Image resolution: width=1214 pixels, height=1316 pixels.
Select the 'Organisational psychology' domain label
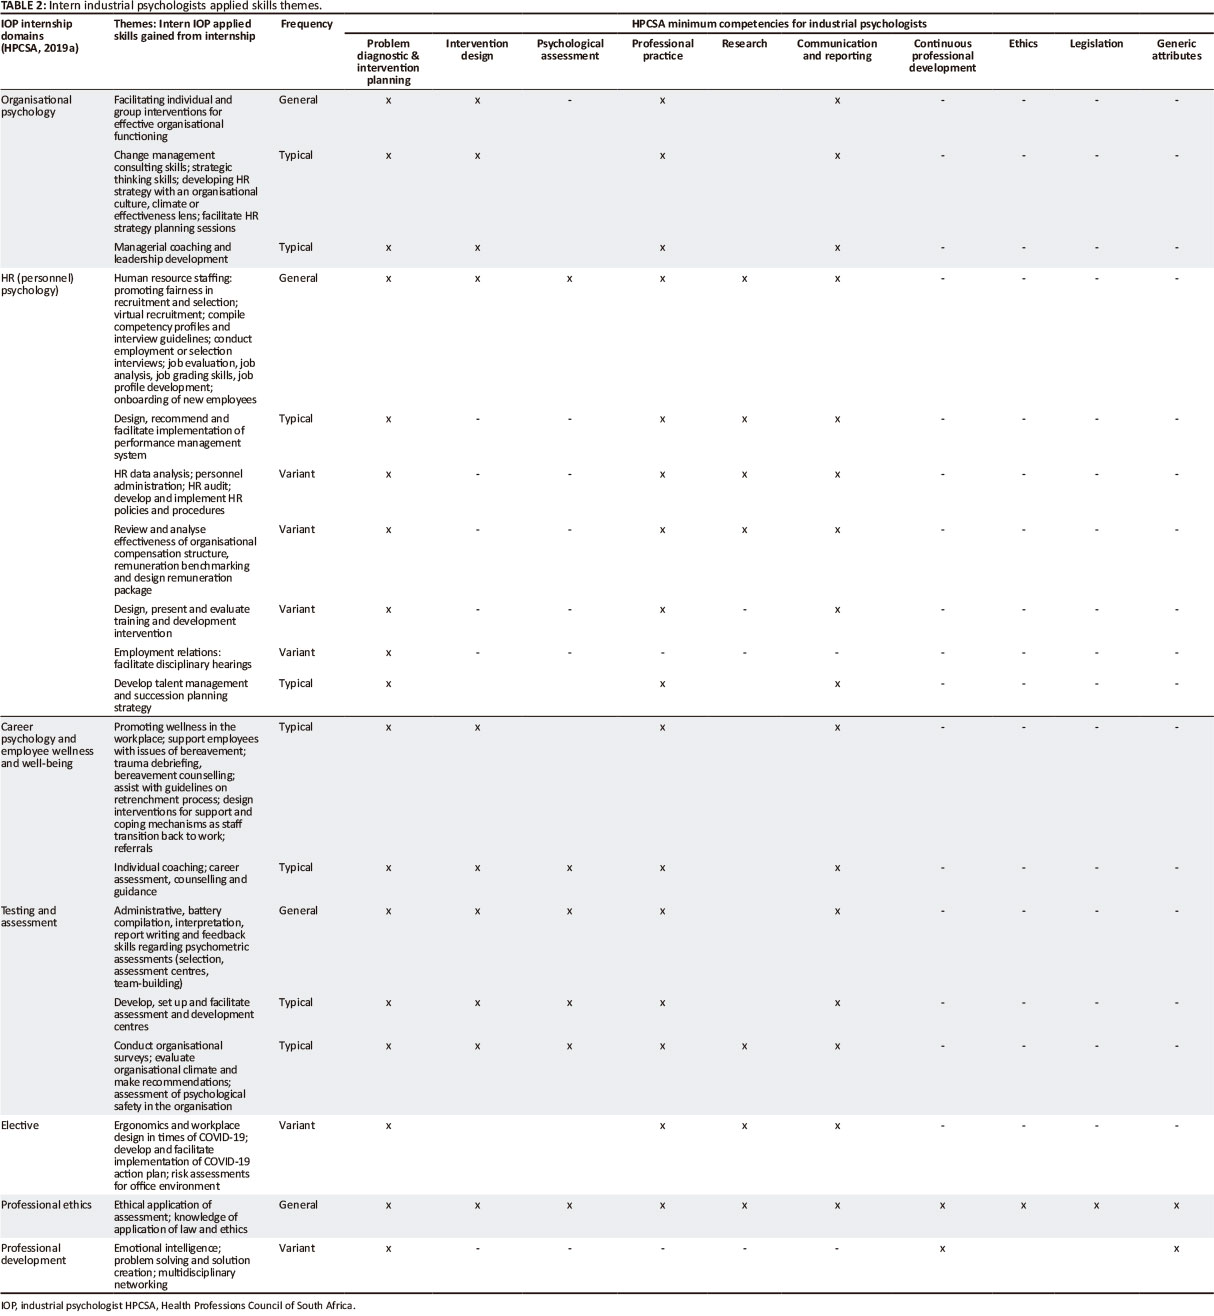[36, 106]
